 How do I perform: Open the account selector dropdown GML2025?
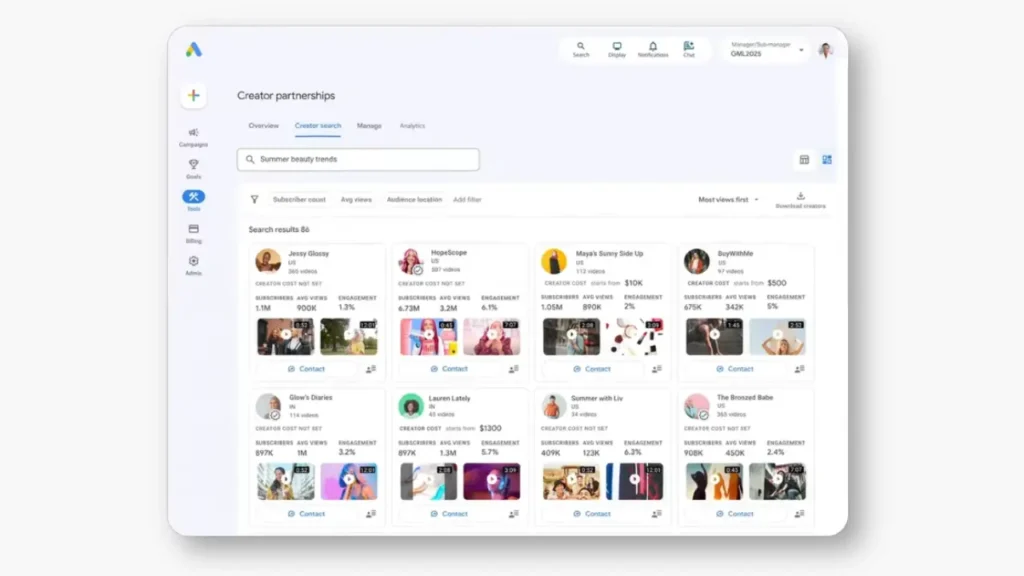coord(767,50)
